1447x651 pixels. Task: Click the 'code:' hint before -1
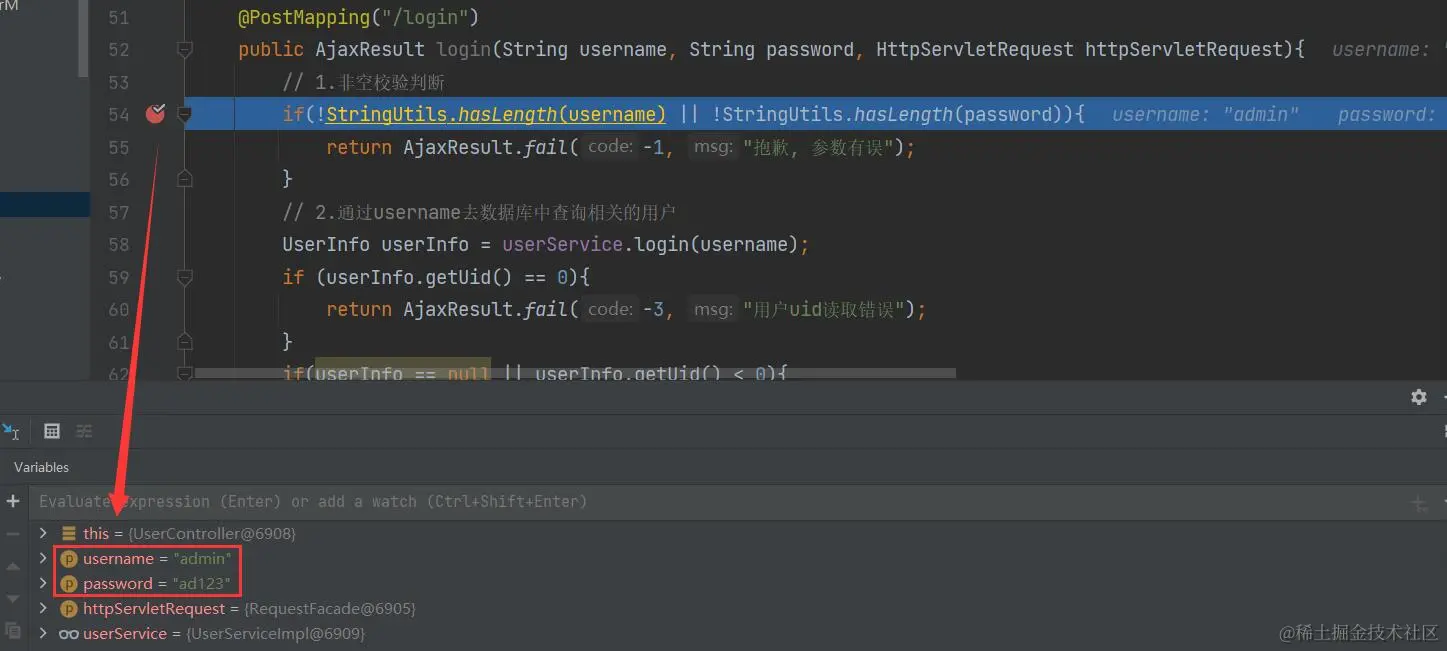coord(611,146)
